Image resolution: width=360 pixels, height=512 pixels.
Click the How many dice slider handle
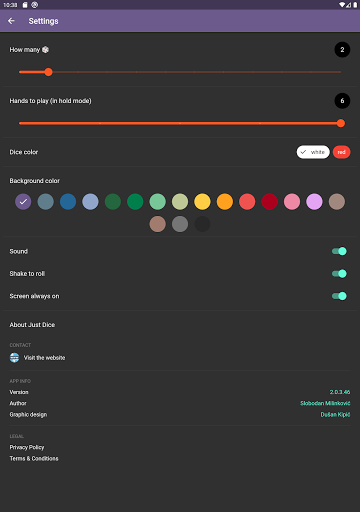point(48,72)
